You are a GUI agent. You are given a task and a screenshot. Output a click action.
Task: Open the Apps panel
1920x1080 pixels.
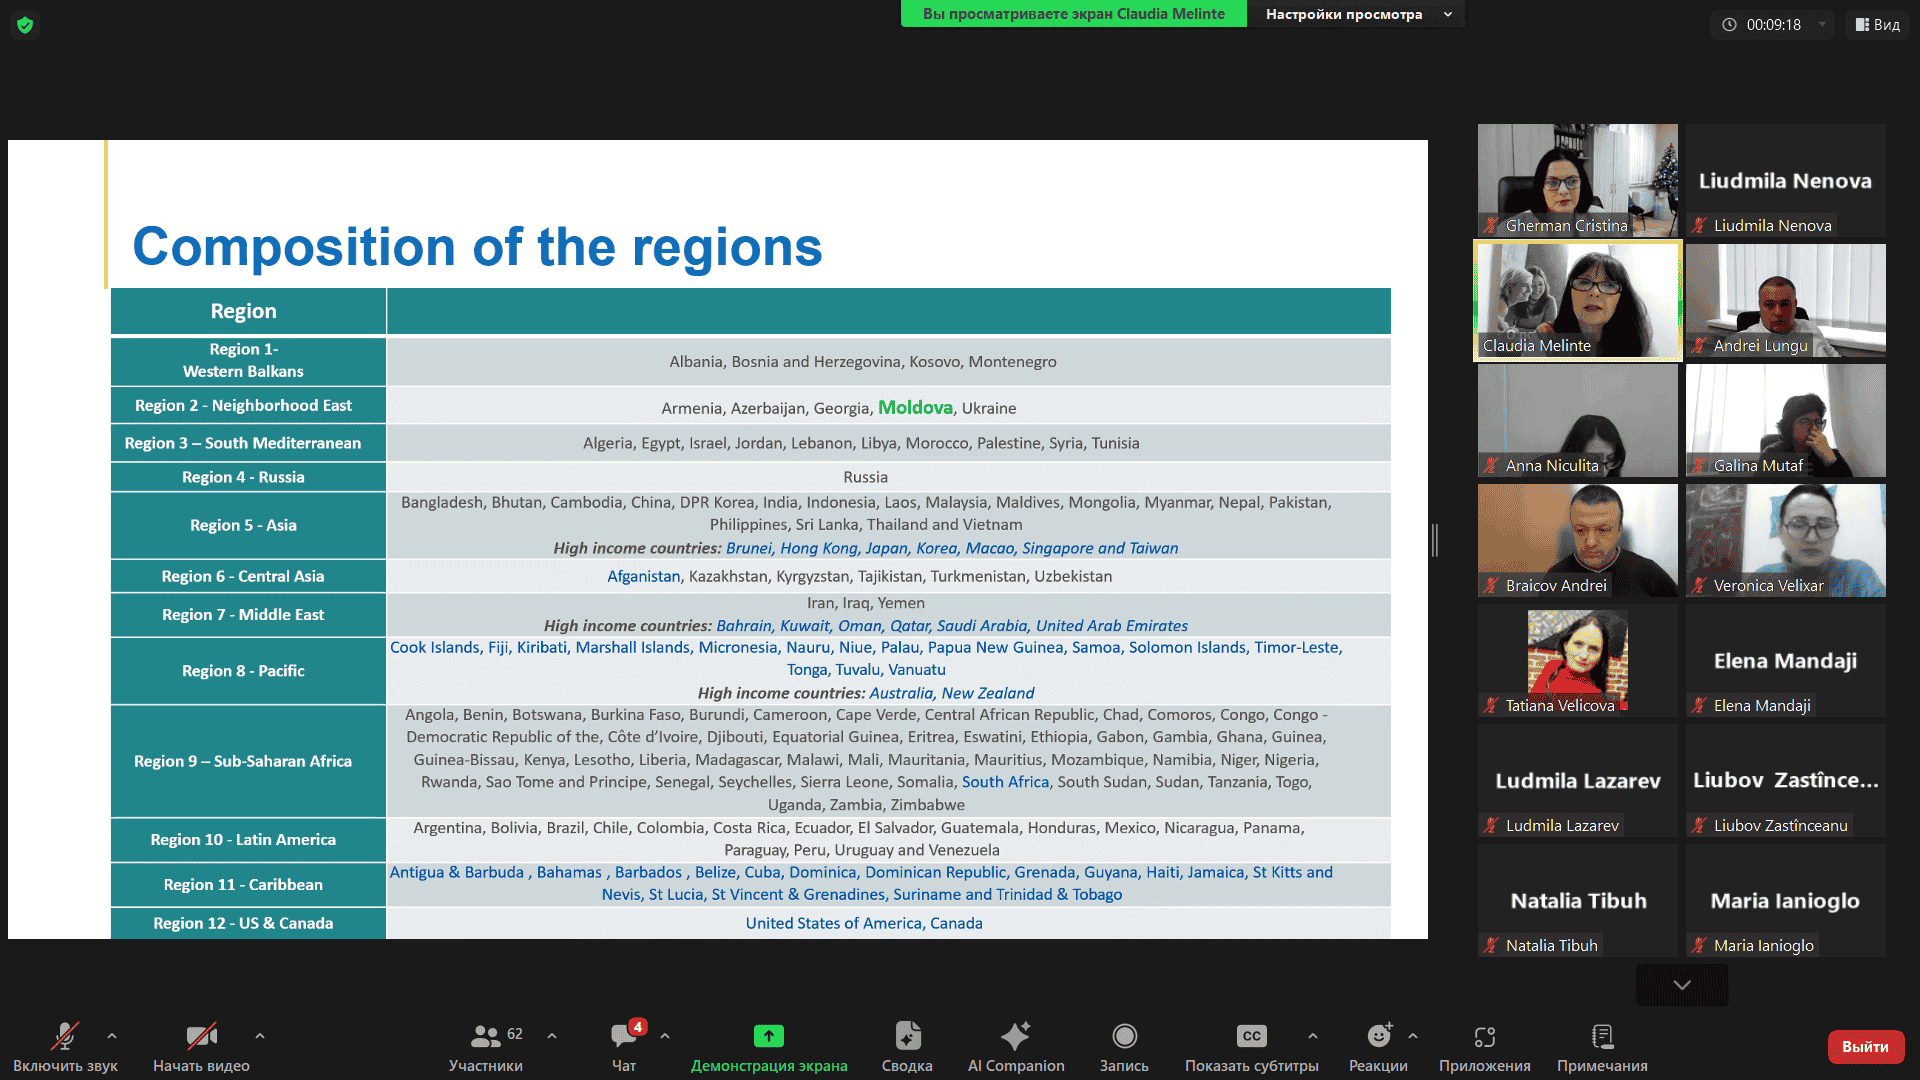(x=1484, y=1037)
